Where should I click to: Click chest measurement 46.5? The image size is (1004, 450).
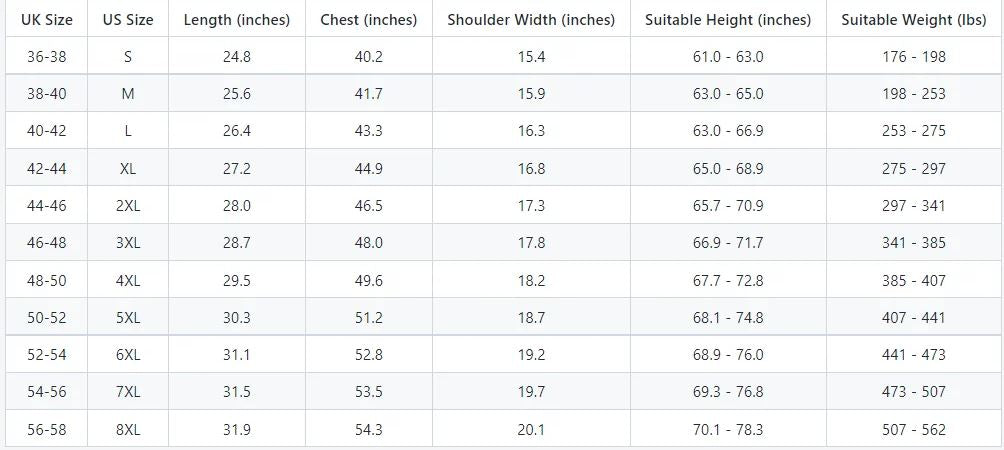point(369,206)
